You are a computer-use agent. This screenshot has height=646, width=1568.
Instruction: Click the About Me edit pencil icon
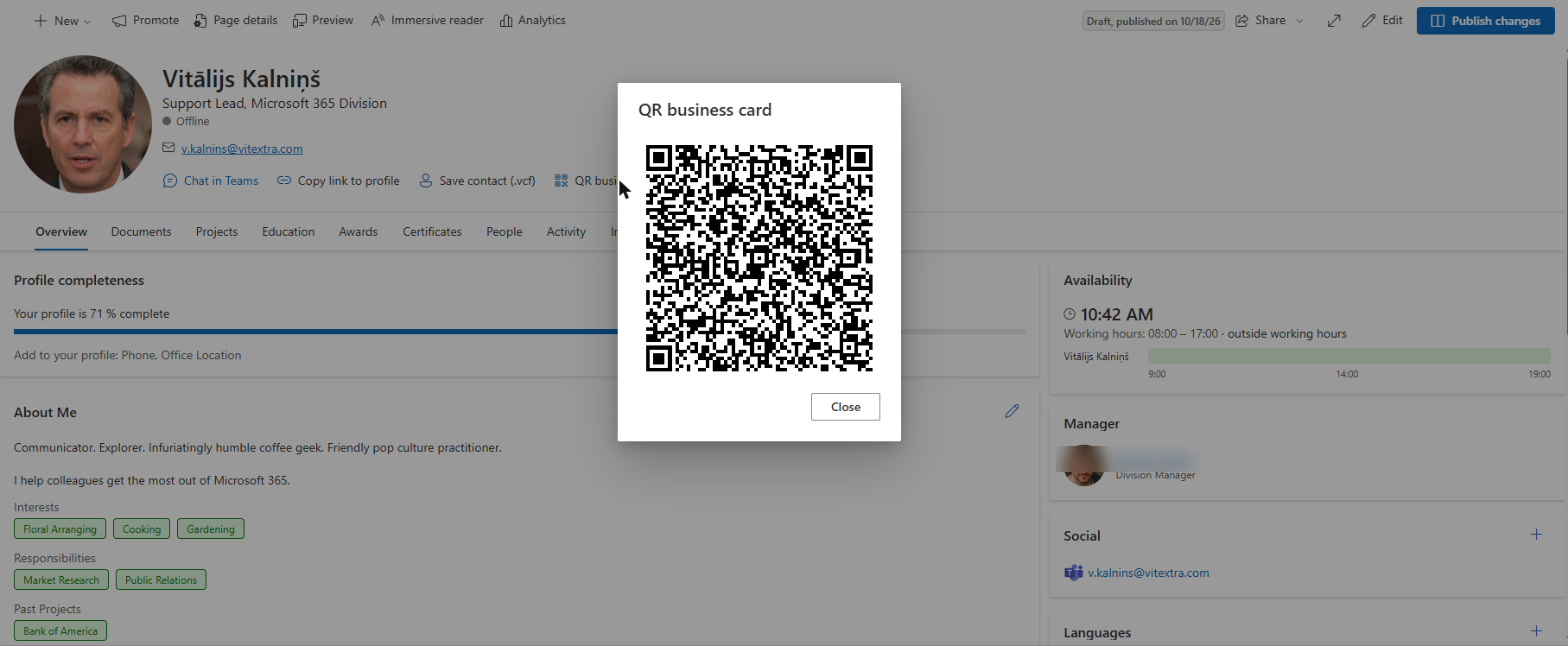(1012, 411)
